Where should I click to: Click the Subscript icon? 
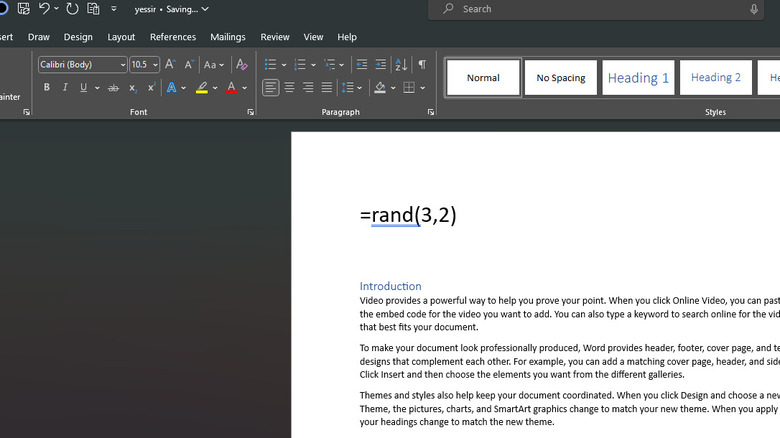132,88
